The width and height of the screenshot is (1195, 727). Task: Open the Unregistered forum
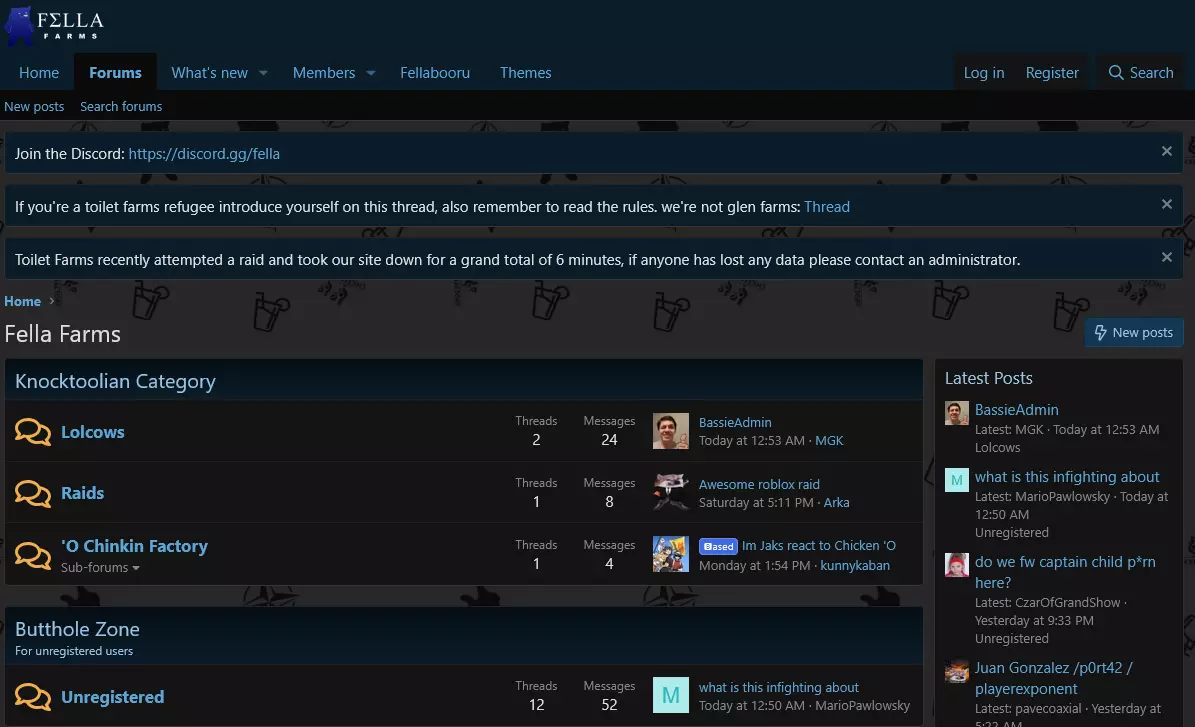point(113,697)
